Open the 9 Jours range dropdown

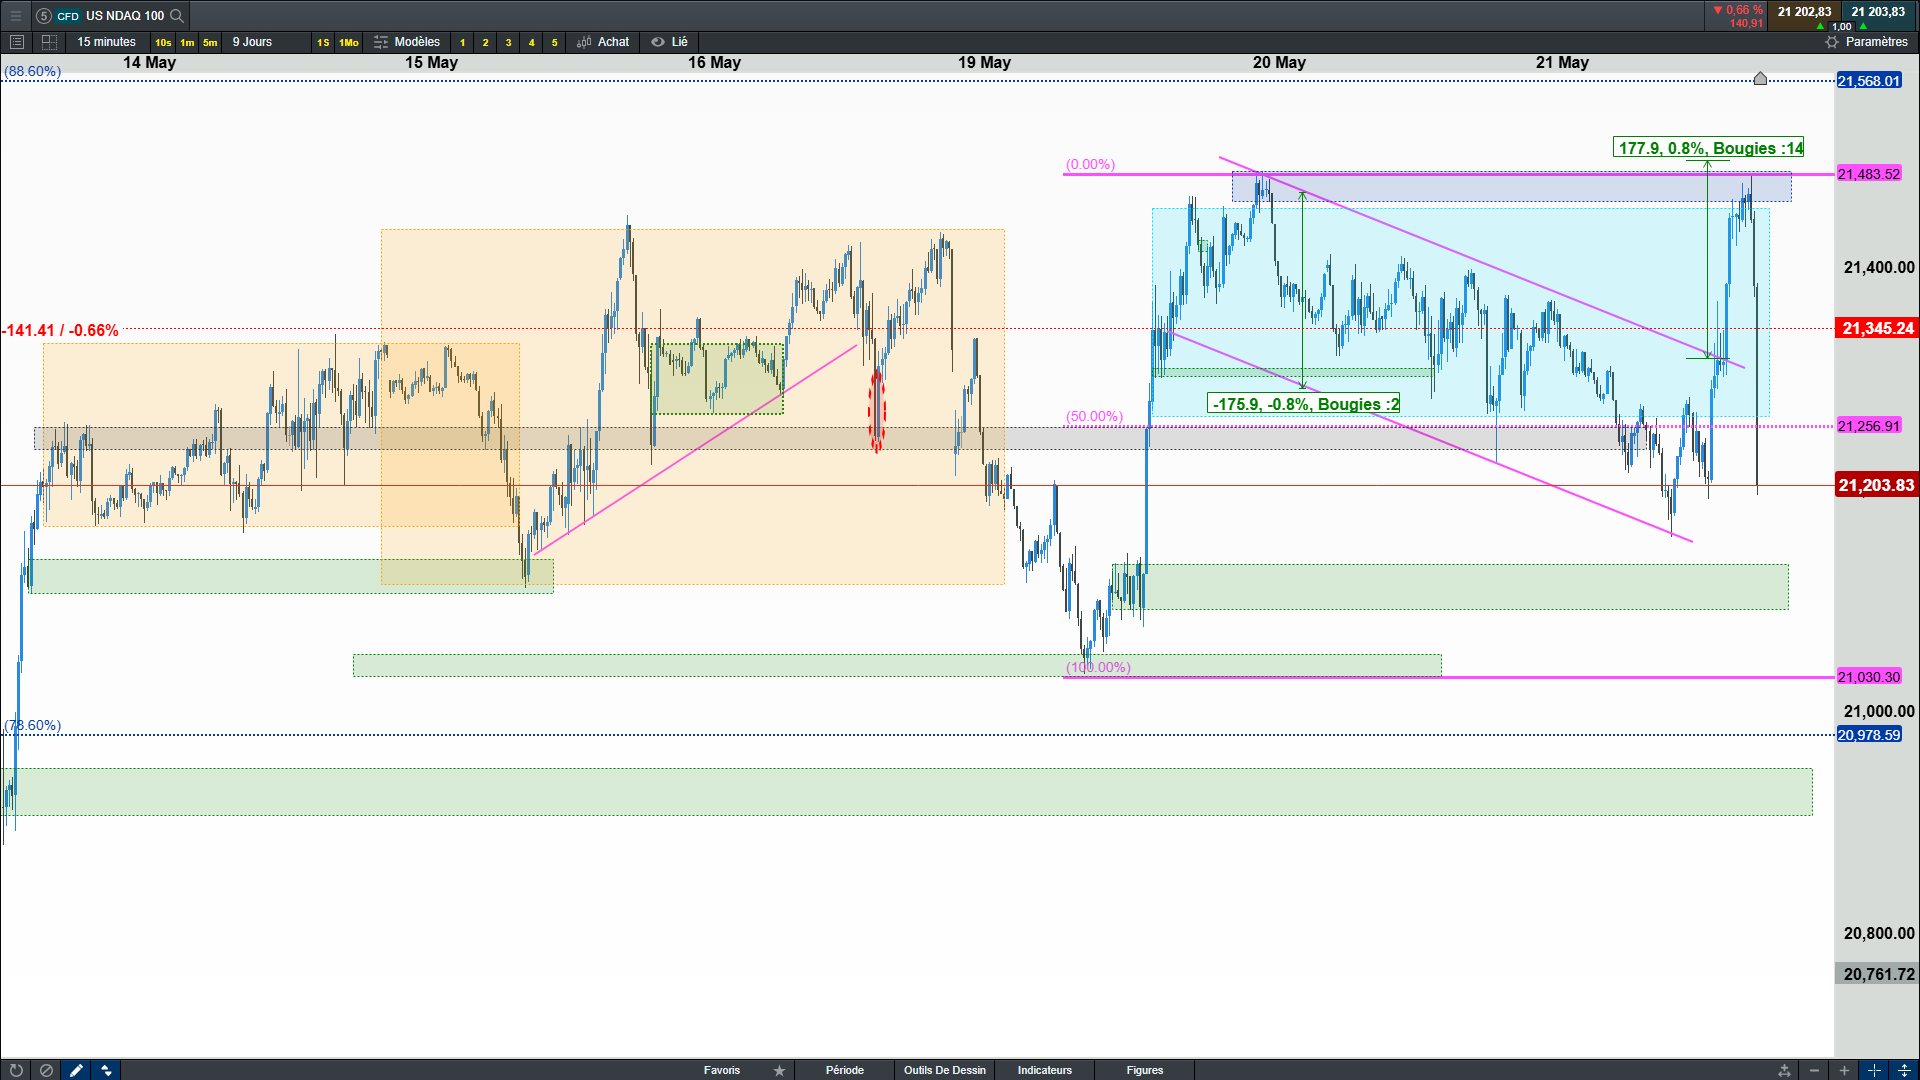coord(252,42)
